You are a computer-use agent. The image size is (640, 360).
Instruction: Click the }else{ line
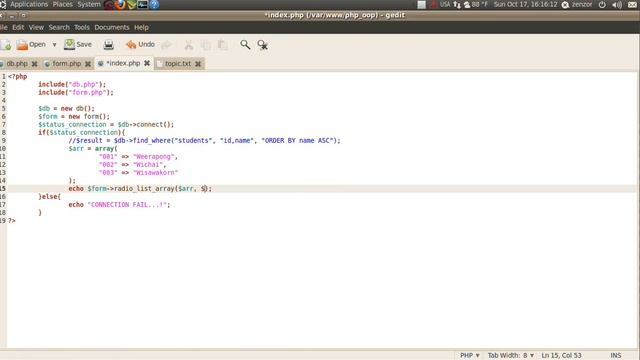pyautogui.click(x=49, y=197)
